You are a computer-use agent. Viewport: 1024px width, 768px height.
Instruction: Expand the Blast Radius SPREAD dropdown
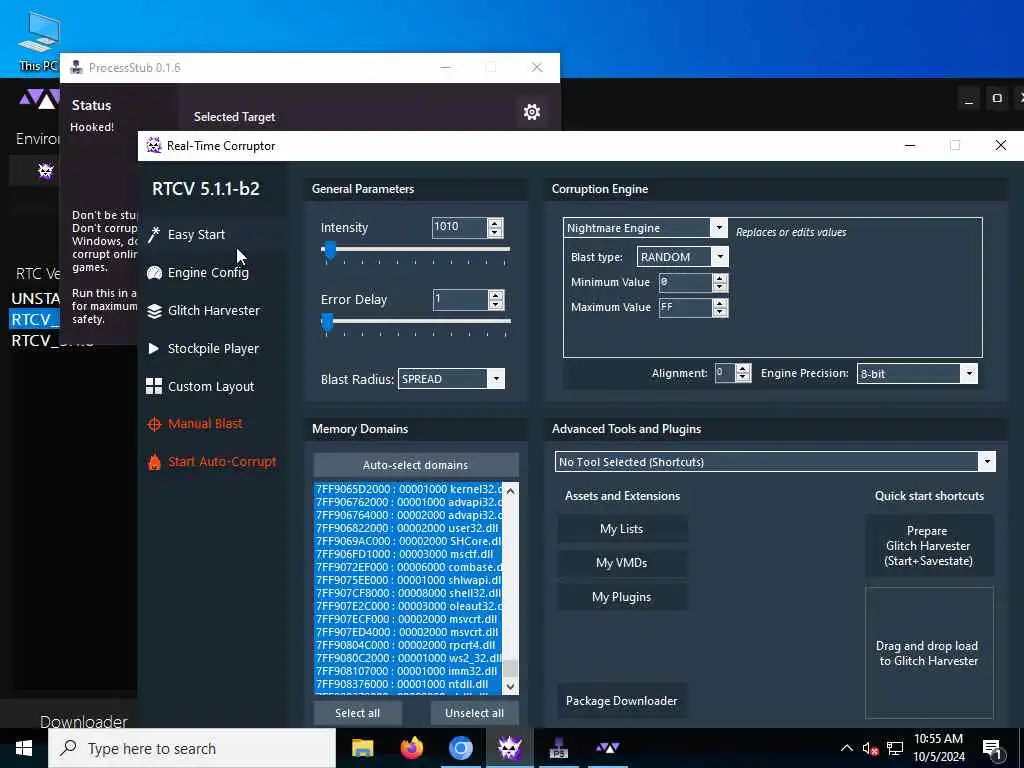496,379
